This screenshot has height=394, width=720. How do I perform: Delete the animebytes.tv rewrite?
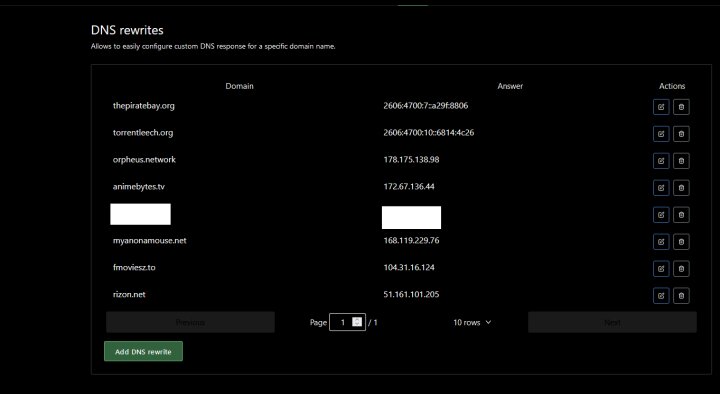point(681,188)
